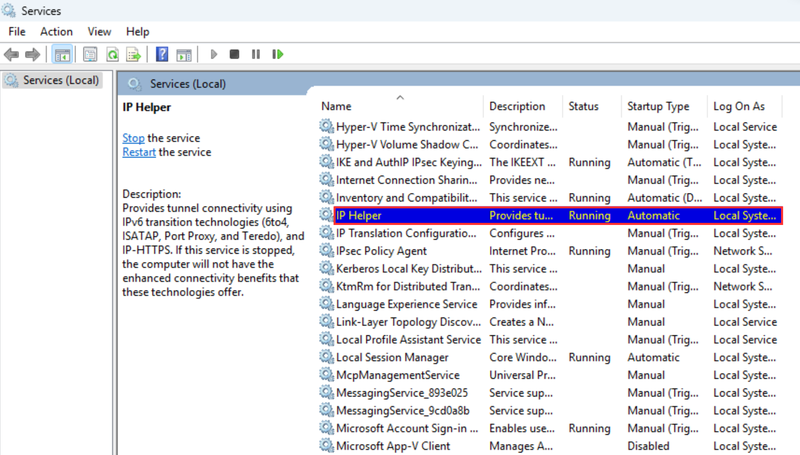800x455 pixels.
Task: Click Pause Service toolbar icon
Action: [256, 54]
